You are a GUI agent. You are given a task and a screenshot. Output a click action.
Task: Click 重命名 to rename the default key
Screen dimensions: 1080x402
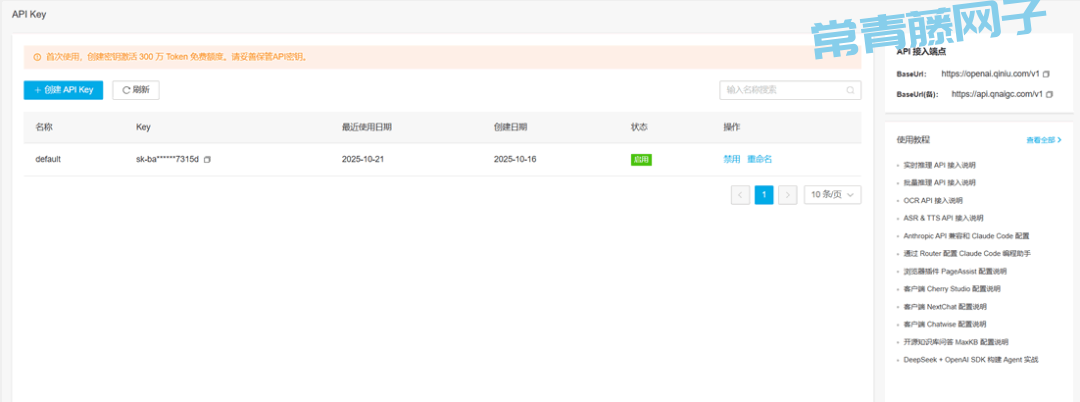pyautogui.click(x=760, y=159)
